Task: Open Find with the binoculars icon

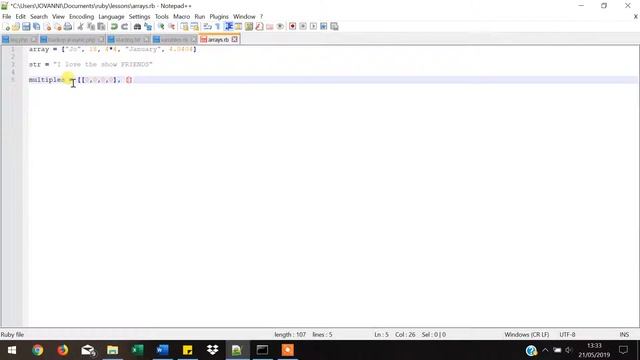Action: pyautogui.click(x=137, y=27)
